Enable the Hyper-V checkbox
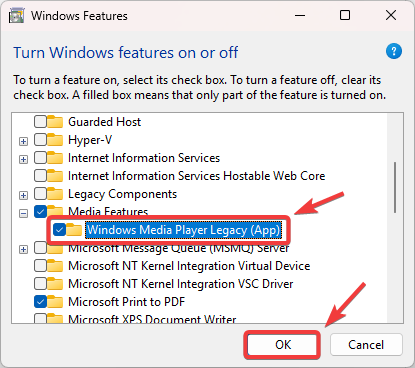Screen dimensions: 415x368 40,140
